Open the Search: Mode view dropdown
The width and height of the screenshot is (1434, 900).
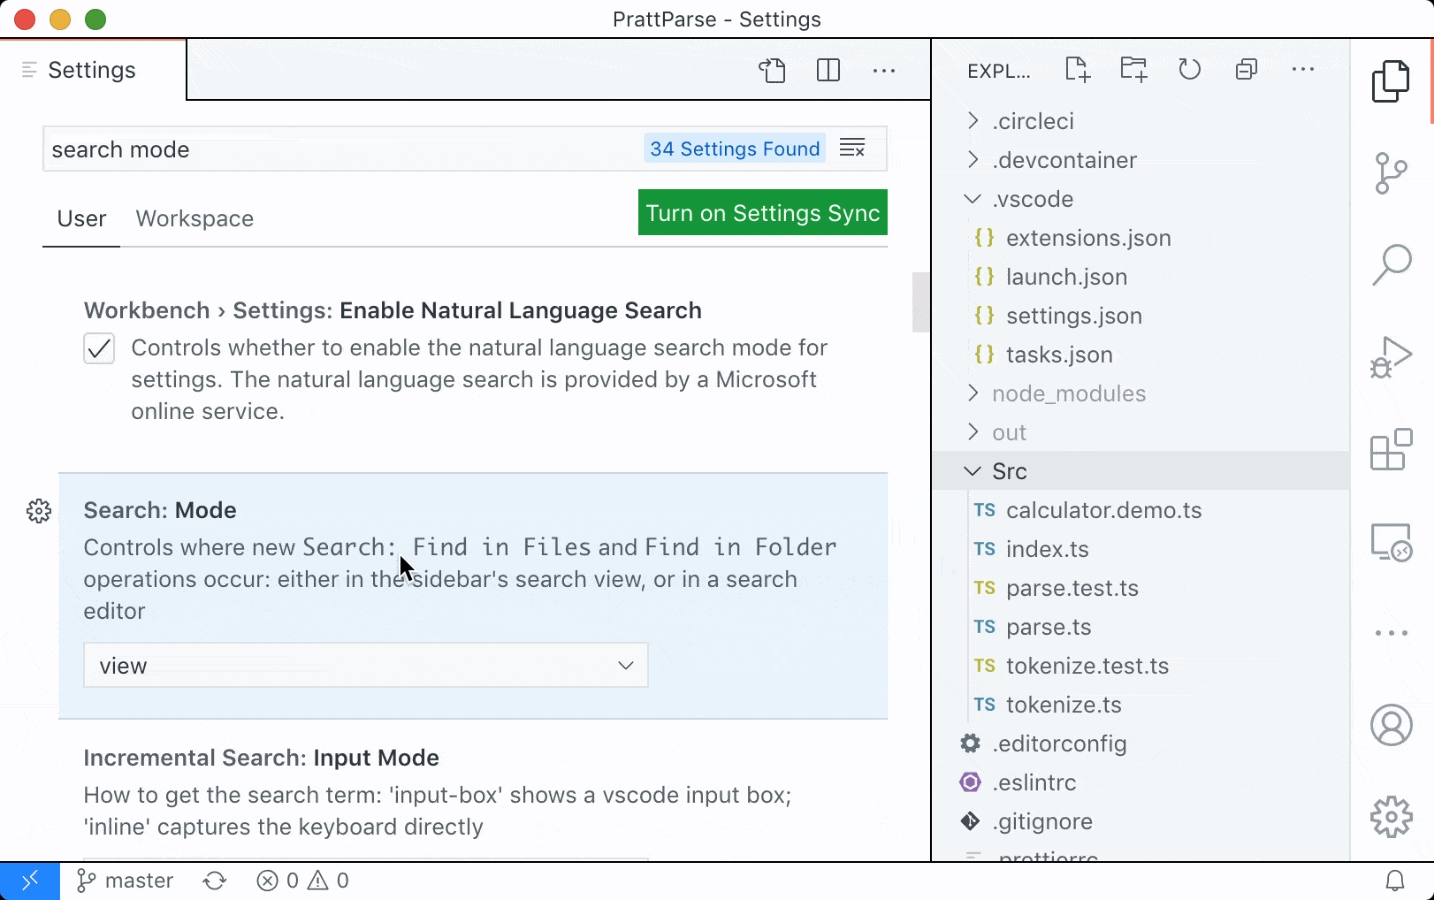(365, 665)
